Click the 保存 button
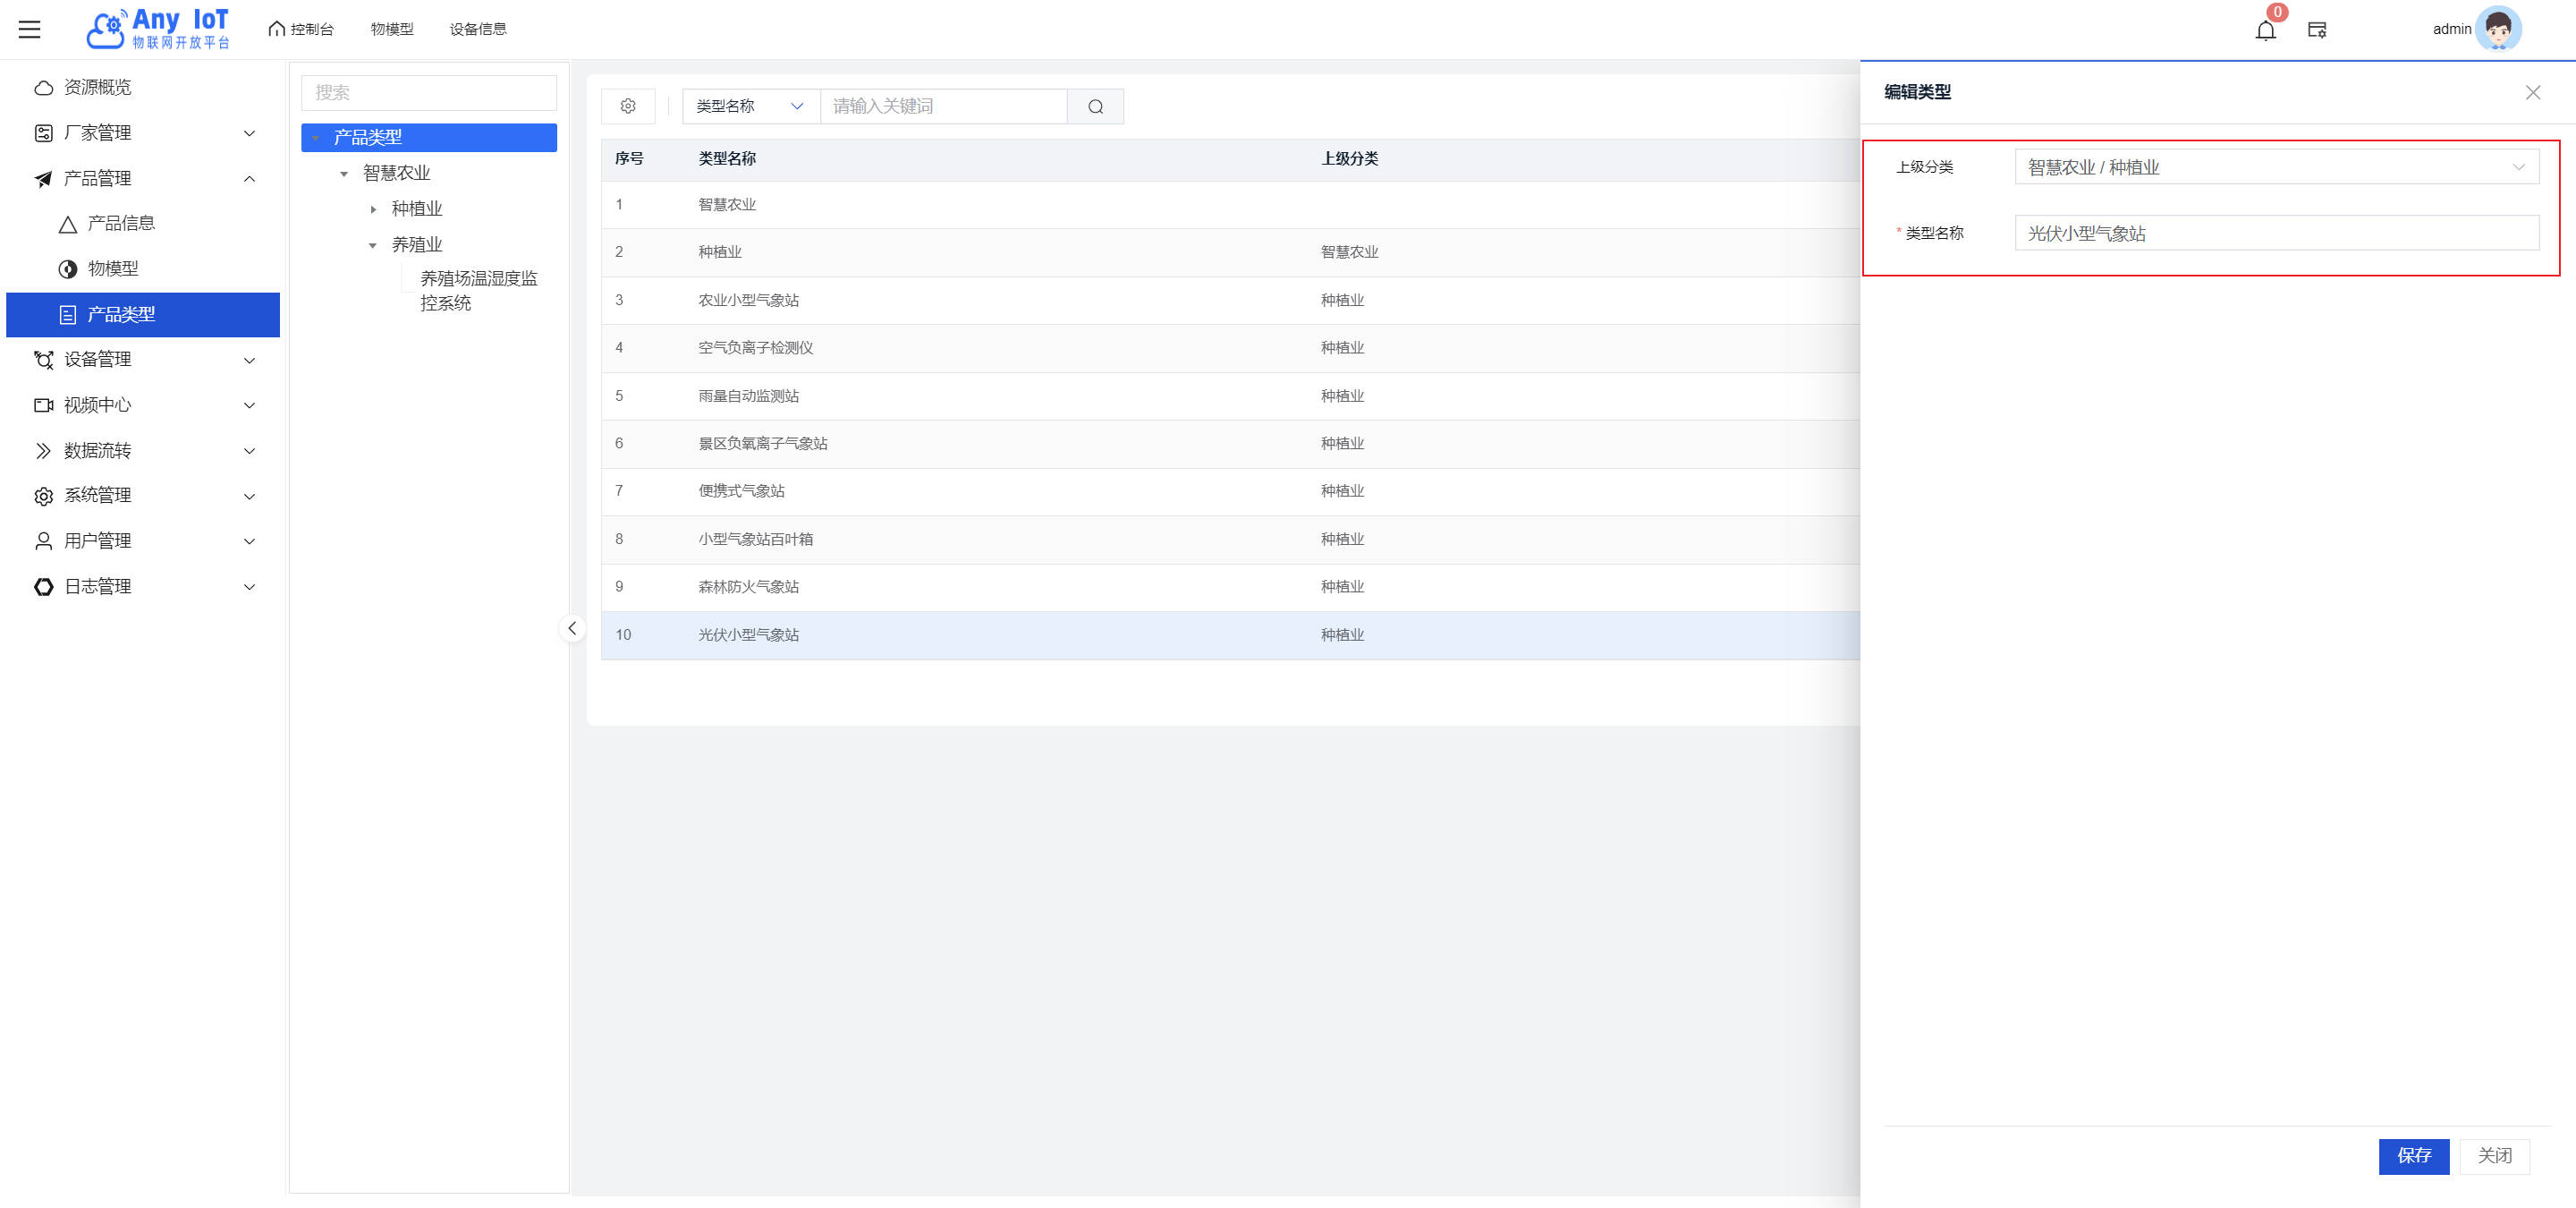2576x1208 pixels. coord(2413,1155)
